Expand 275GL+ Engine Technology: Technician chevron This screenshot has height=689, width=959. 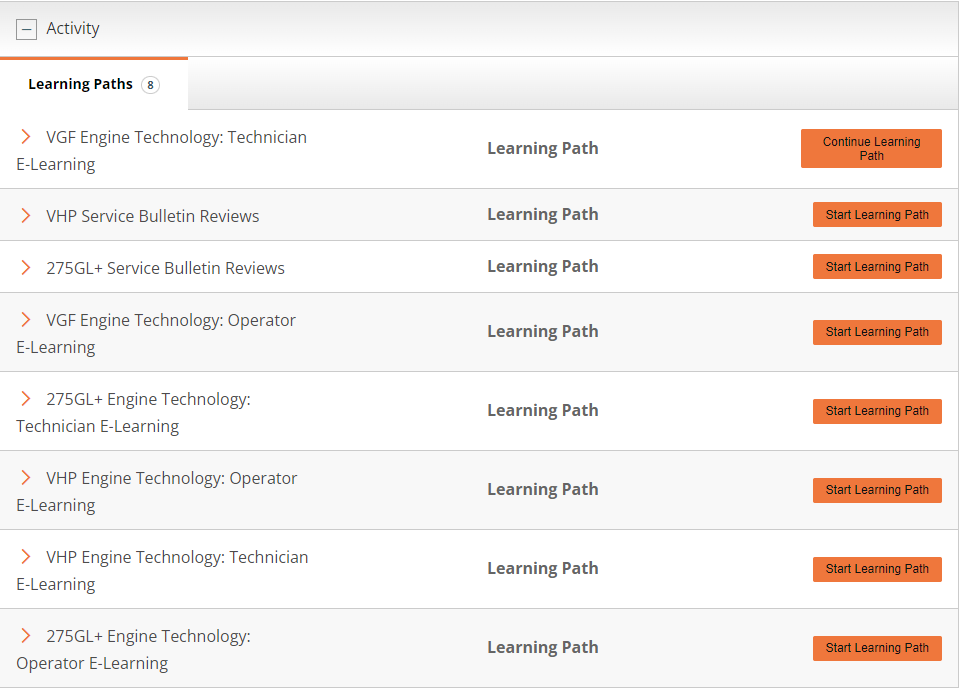click(26, 399)
